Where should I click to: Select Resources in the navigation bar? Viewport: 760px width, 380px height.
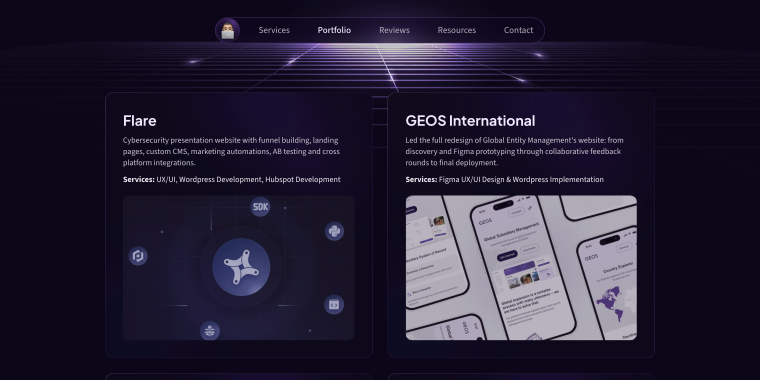[457, 30]
